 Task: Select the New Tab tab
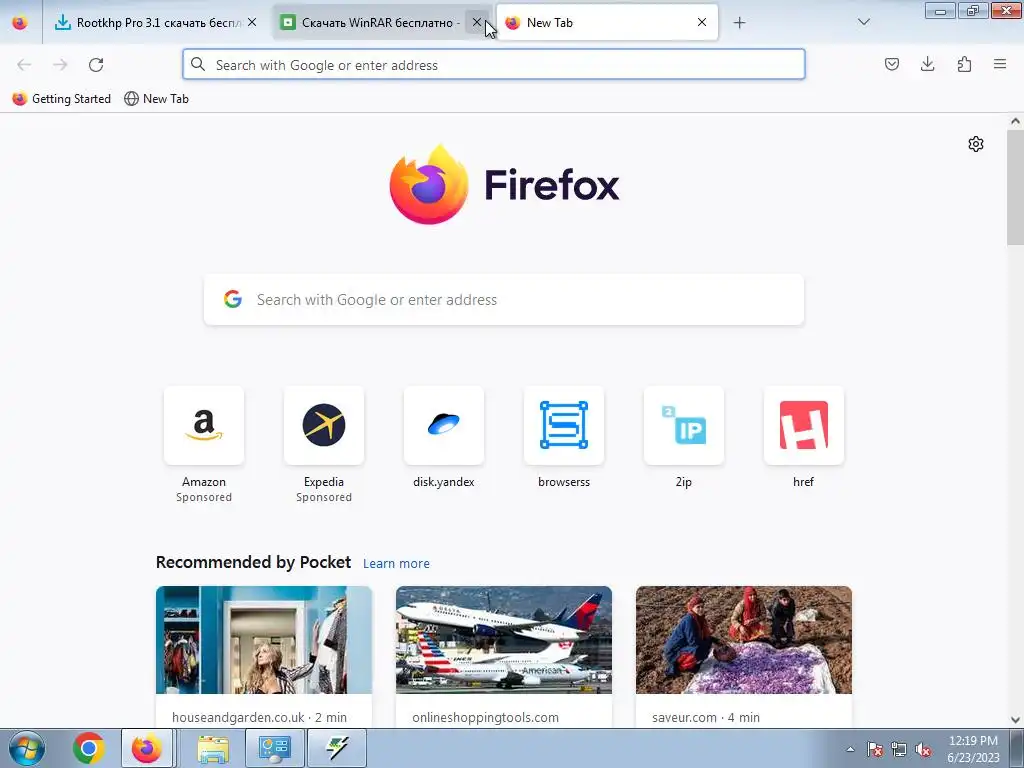pyautogui.click(x=607, y=23)
